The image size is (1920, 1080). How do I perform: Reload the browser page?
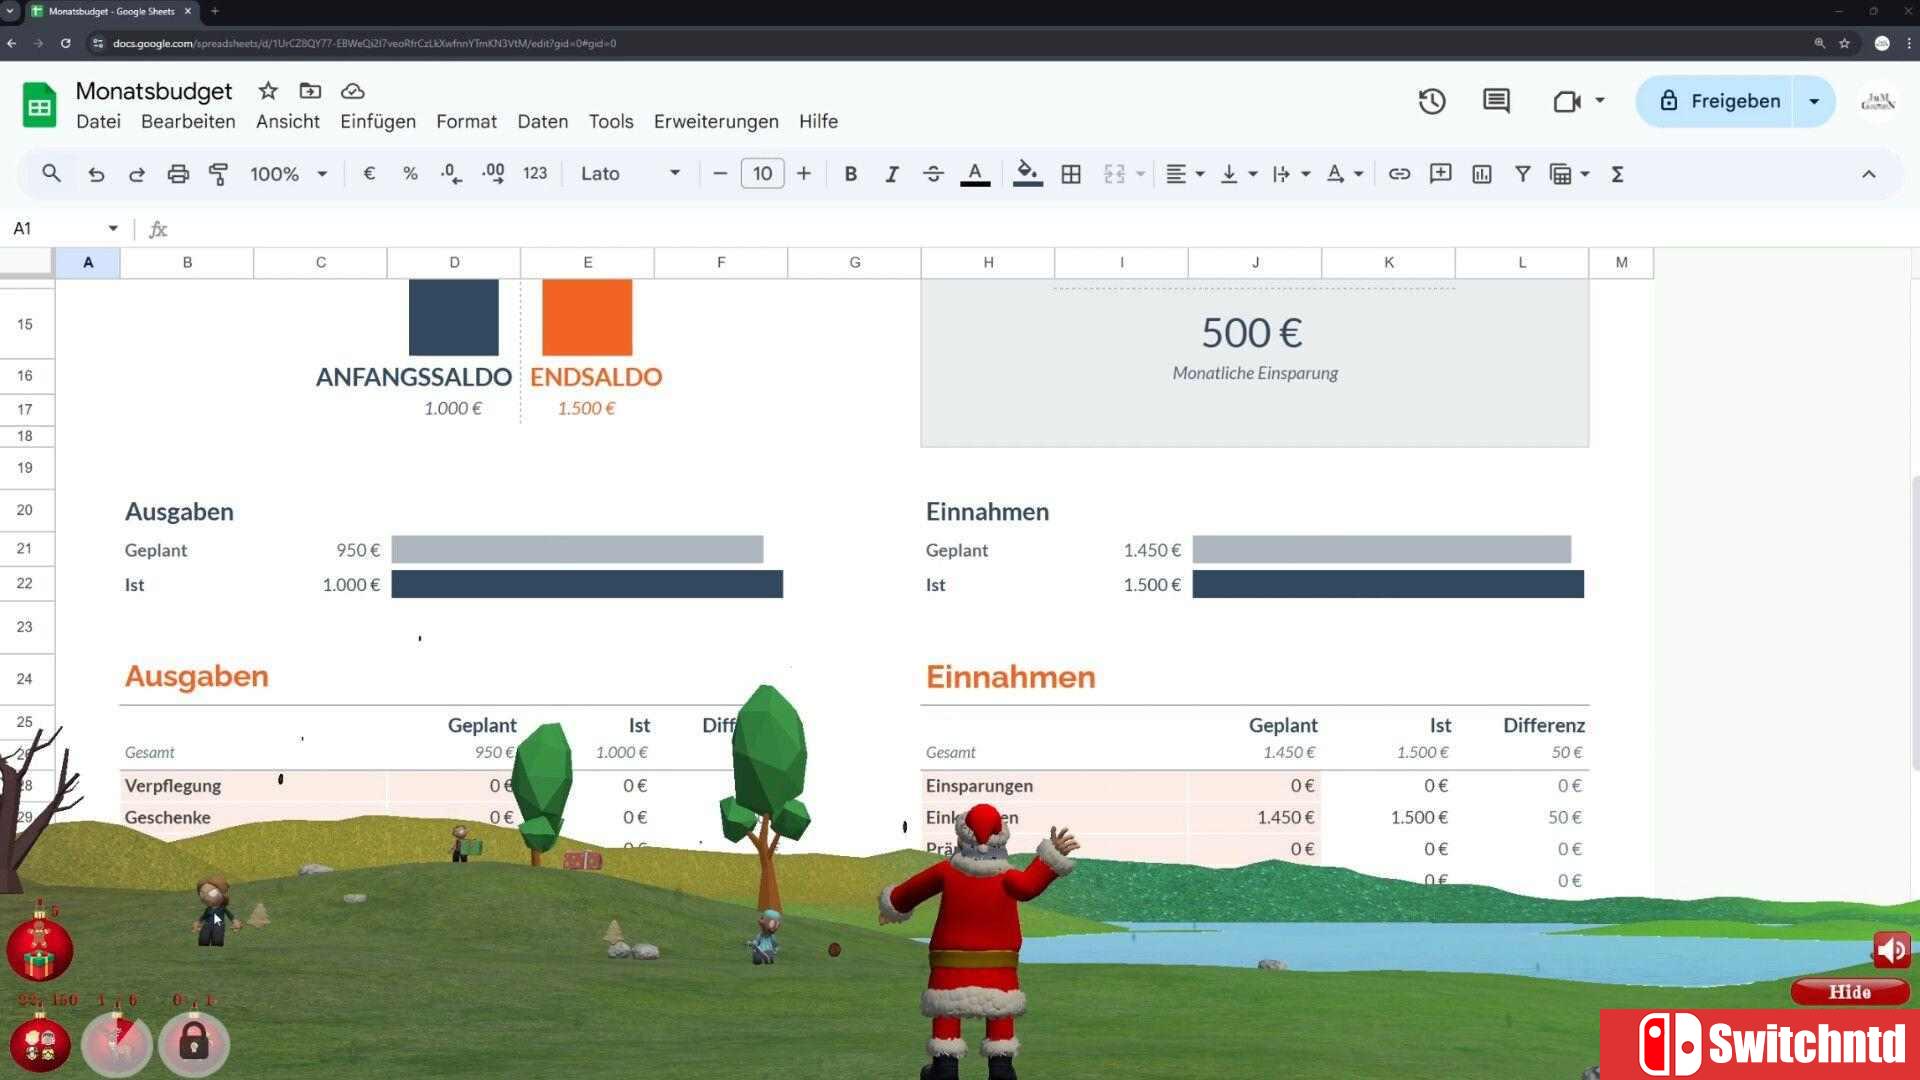tap(65, 43)
